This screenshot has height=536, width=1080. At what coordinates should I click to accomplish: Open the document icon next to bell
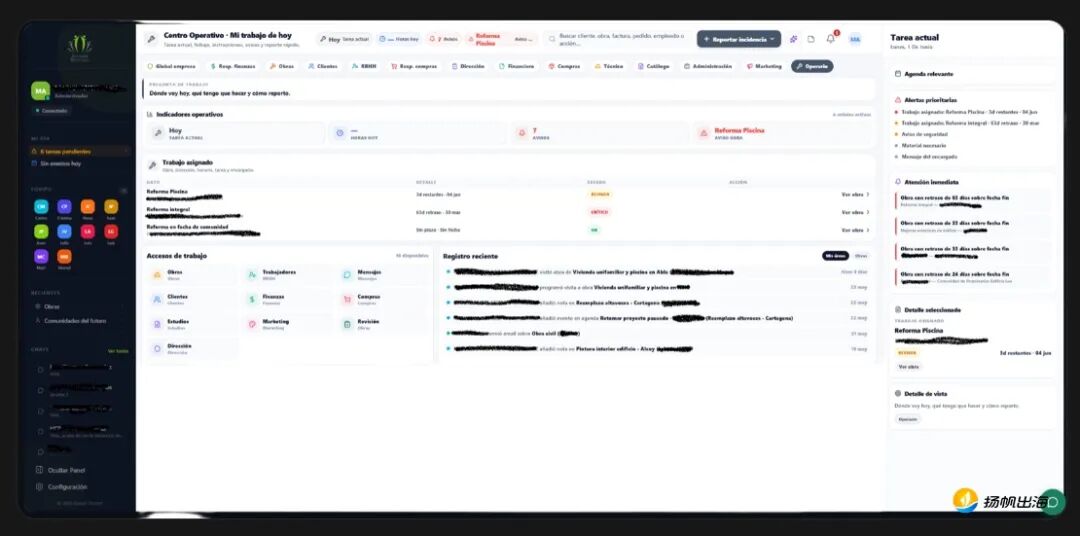(x=811, y=39)
